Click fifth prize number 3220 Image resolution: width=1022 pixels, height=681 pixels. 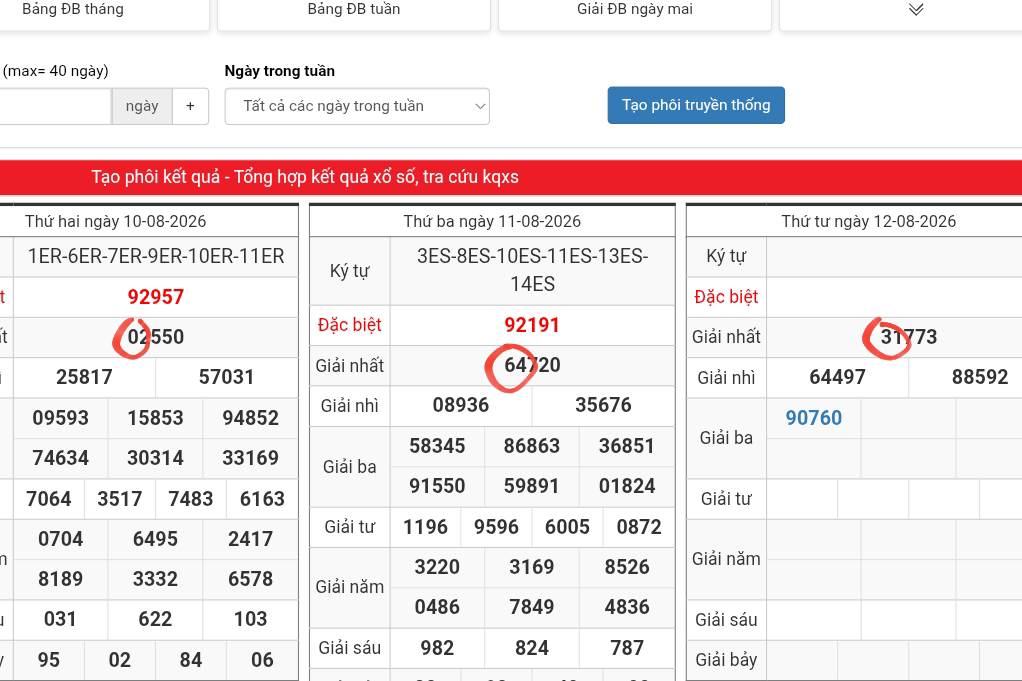[x=437, y=568]
